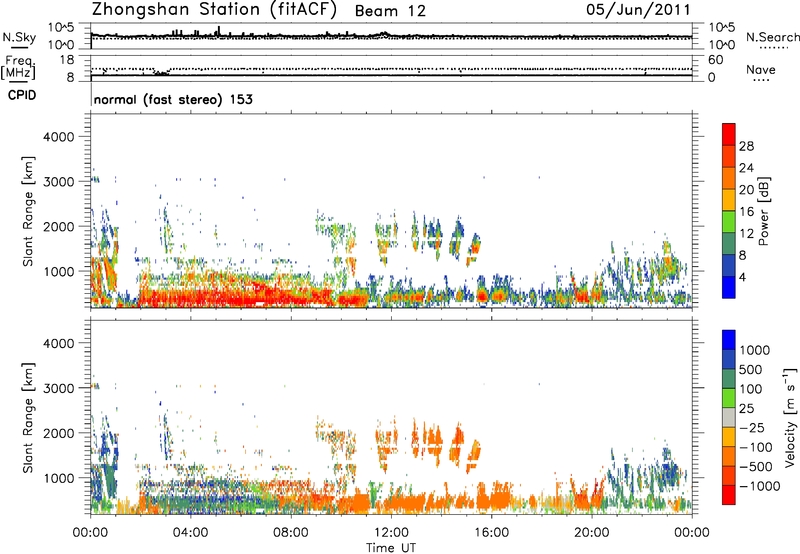Click the "12:00" time tick label

[x=391, y=533]
